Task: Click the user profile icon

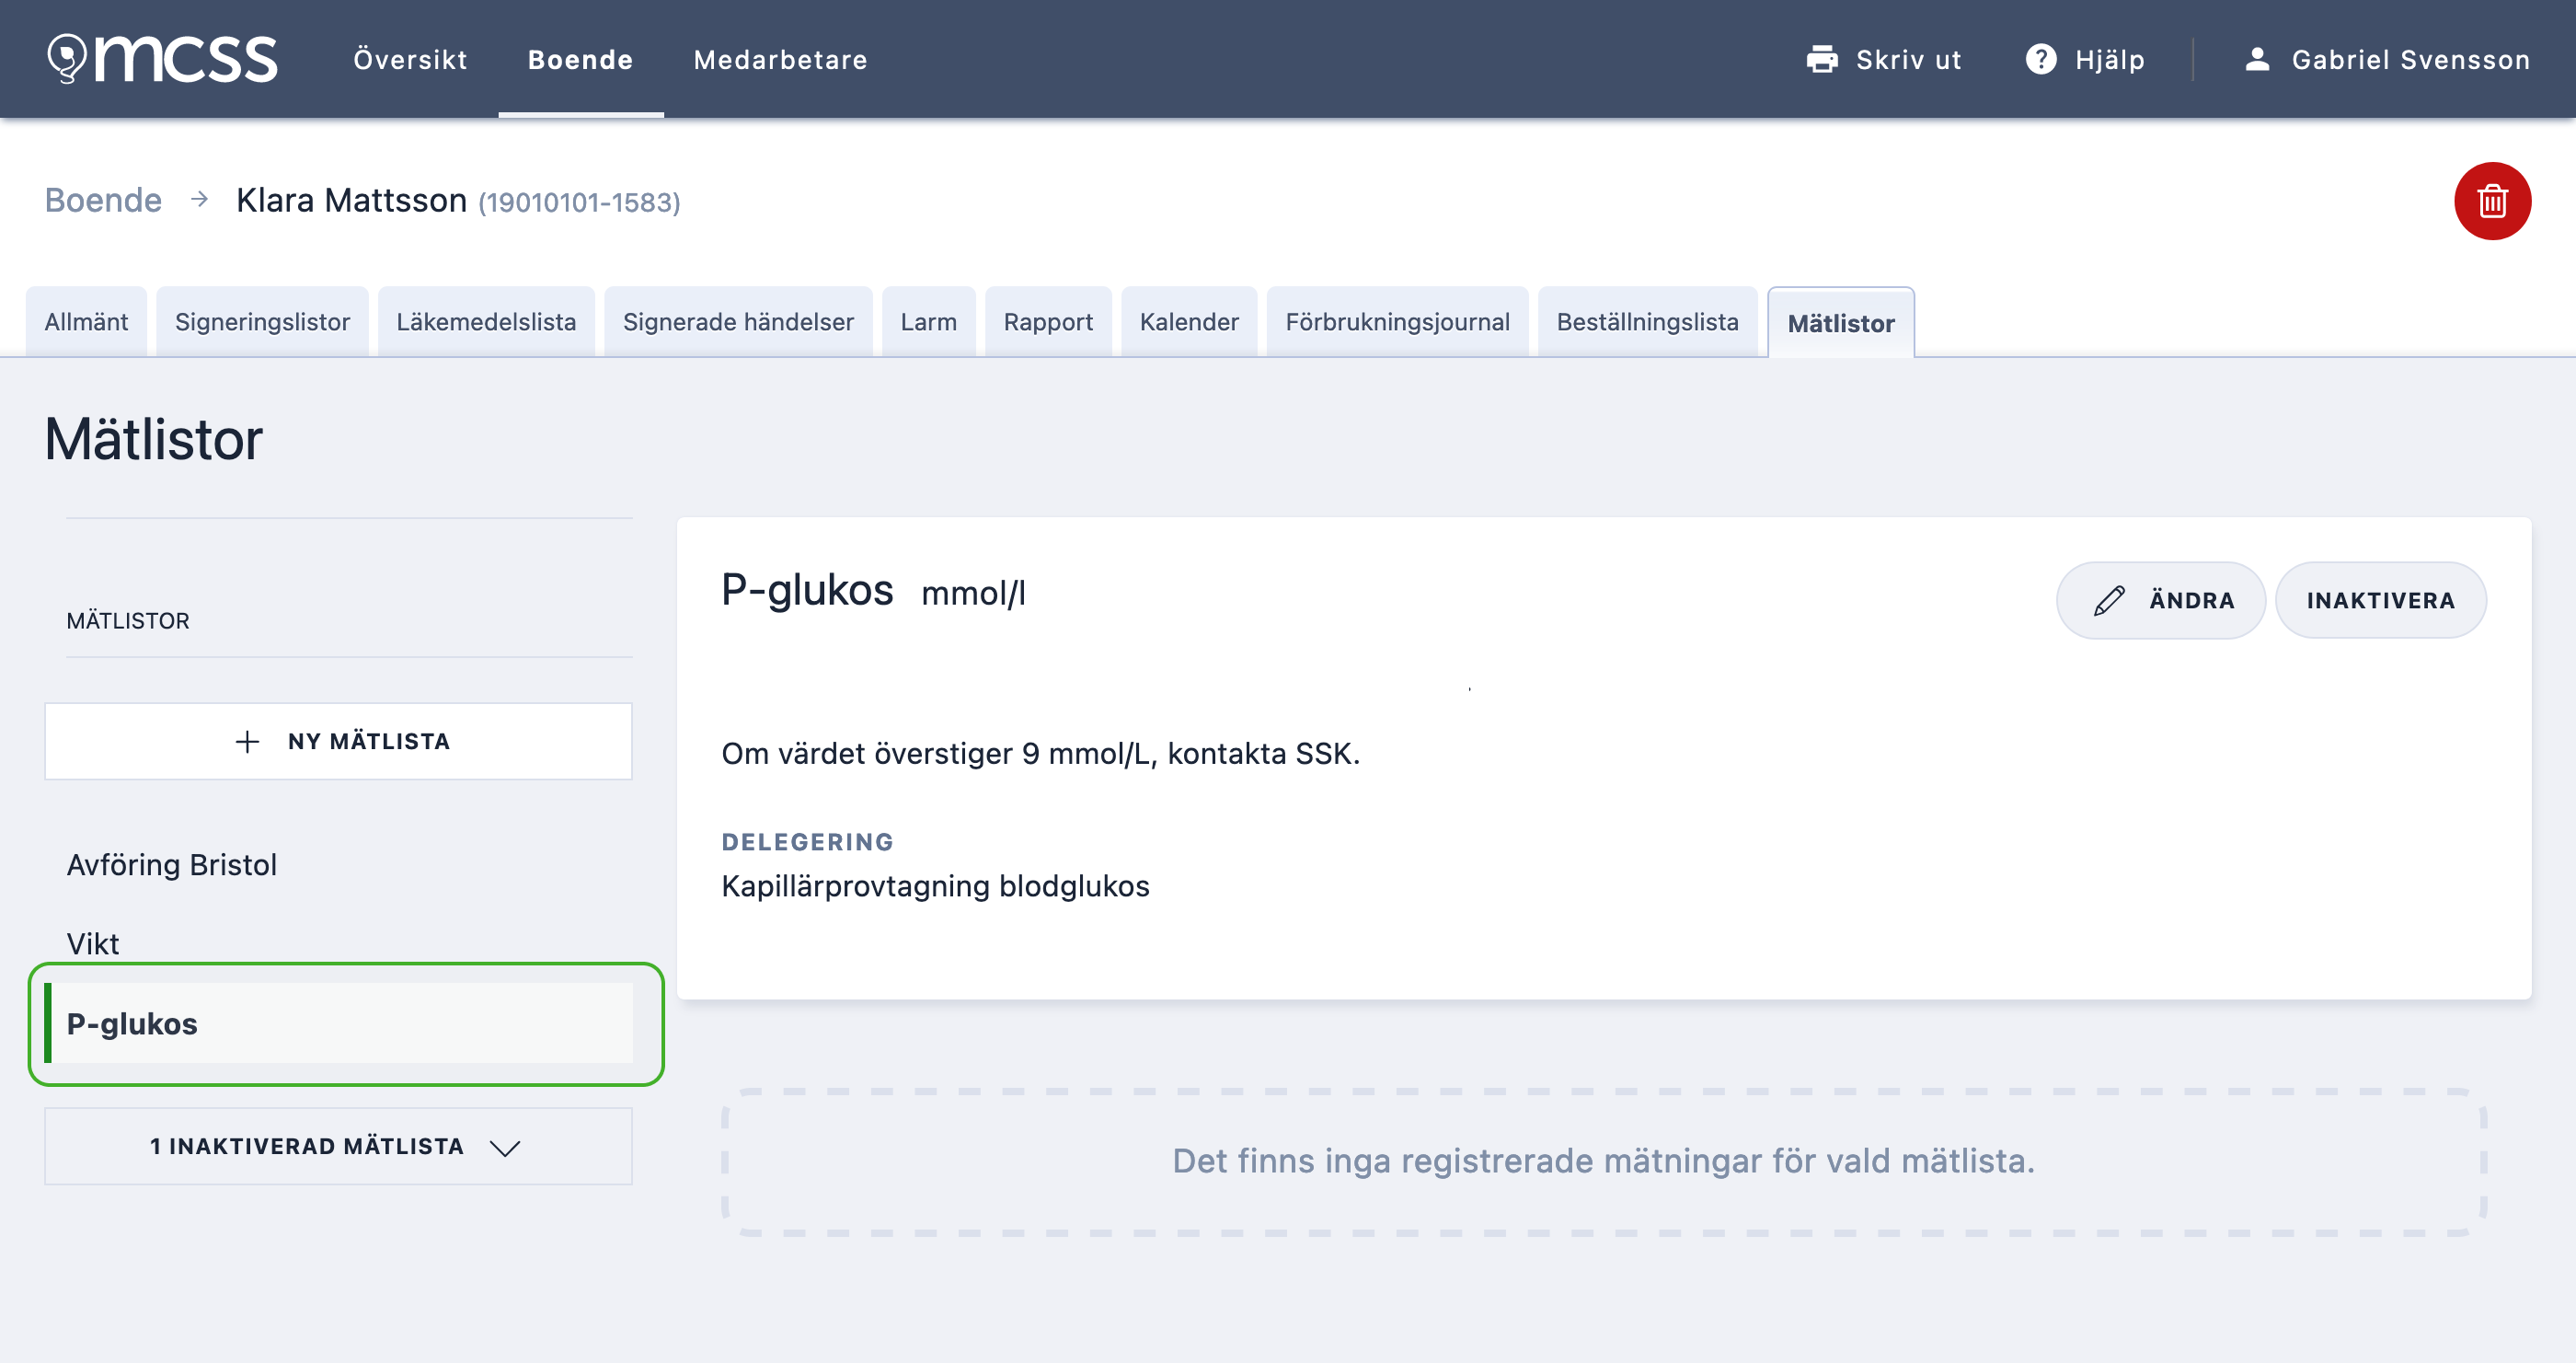Action: [2257, 60]
